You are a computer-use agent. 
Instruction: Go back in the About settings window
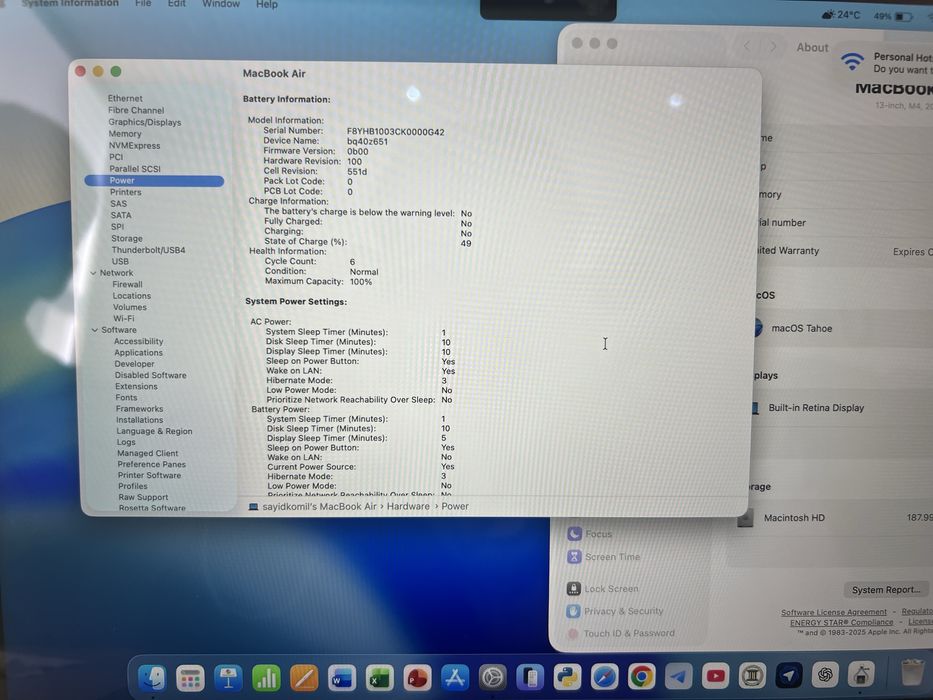pyautogui.click(x=747, y=46)
